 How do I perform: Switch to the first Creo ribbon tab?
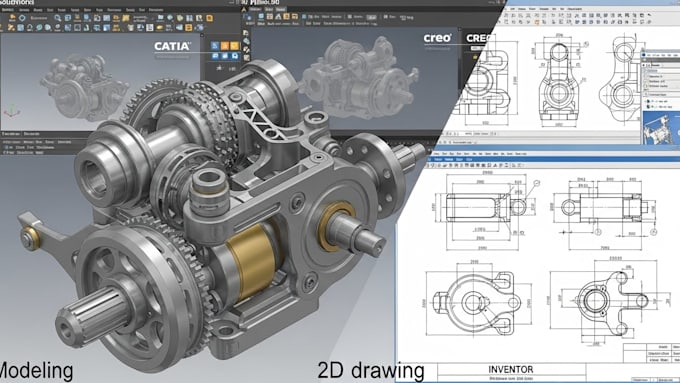(255, 9)
